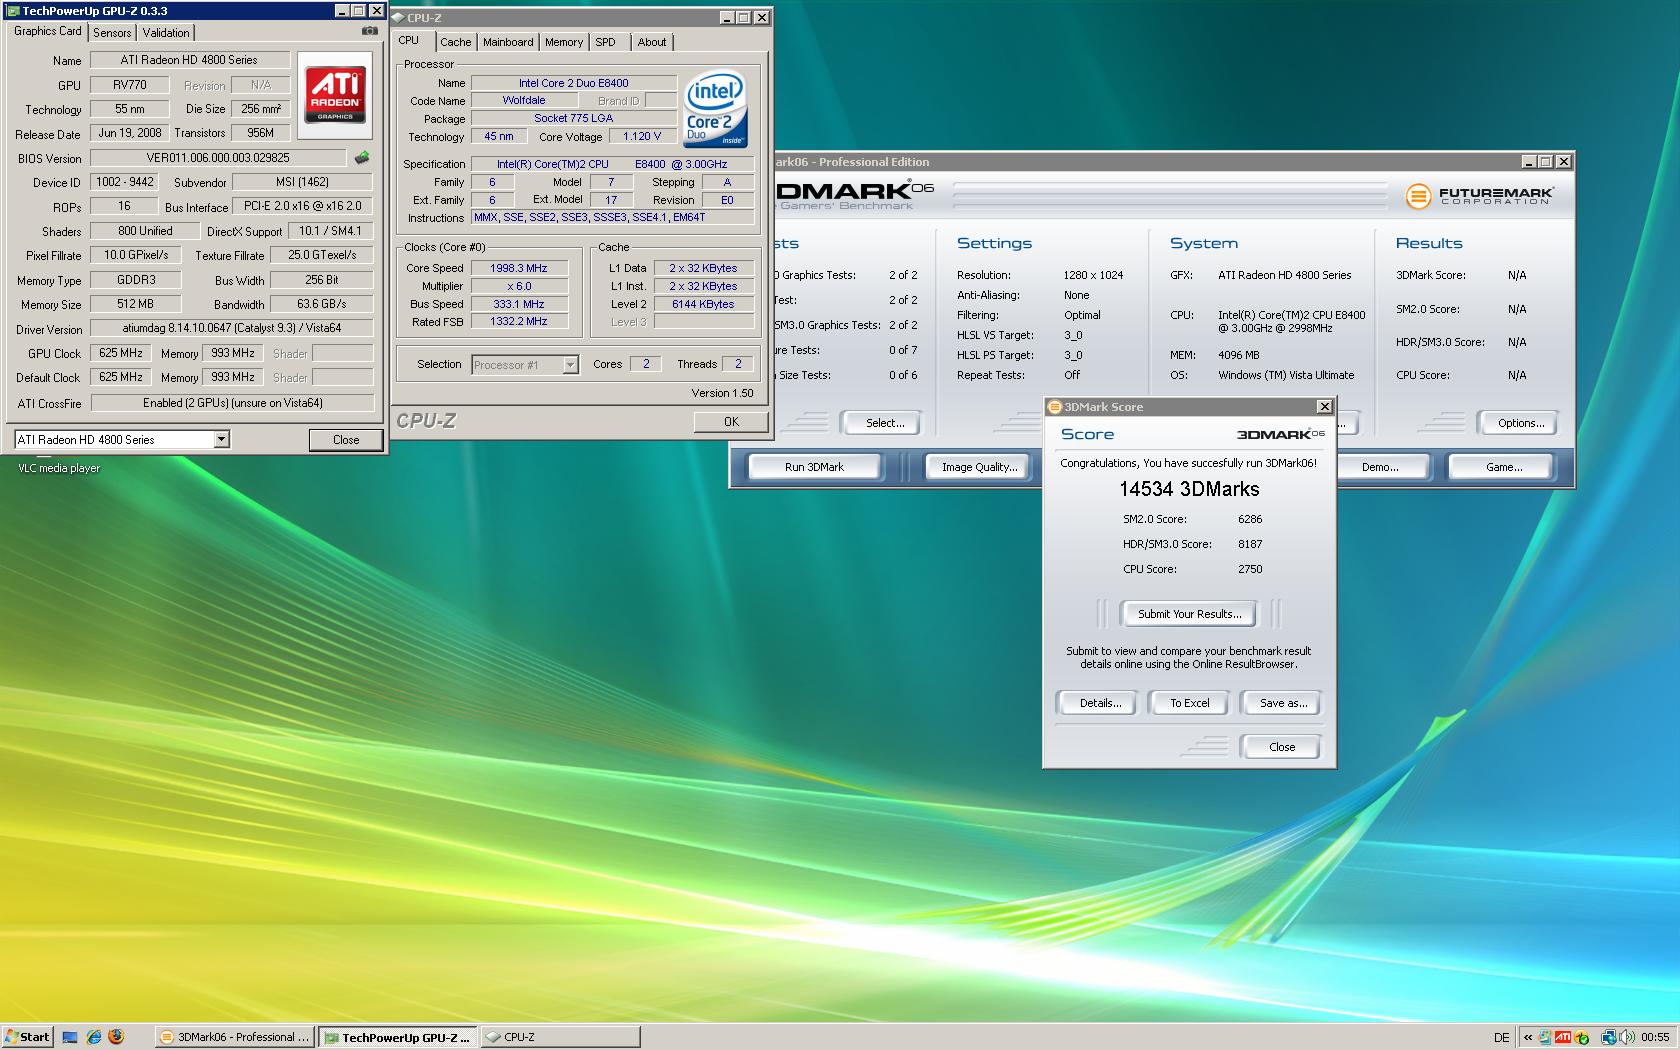This screenshot has height=1050, width=1680.
Task: Click the BIOS save chip icon in GPU-Z
Action: (x=362, y=157)
